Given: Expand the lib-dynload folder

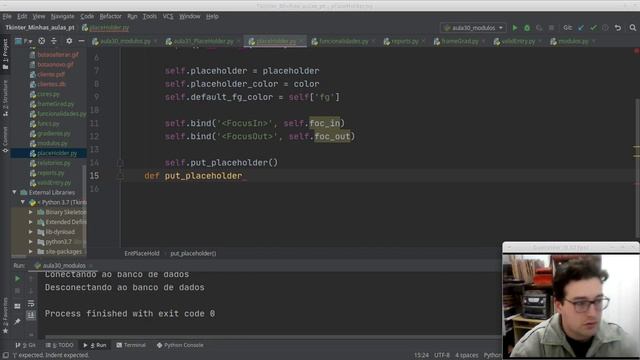Looking at the screenshot, I should click(31, 232).
